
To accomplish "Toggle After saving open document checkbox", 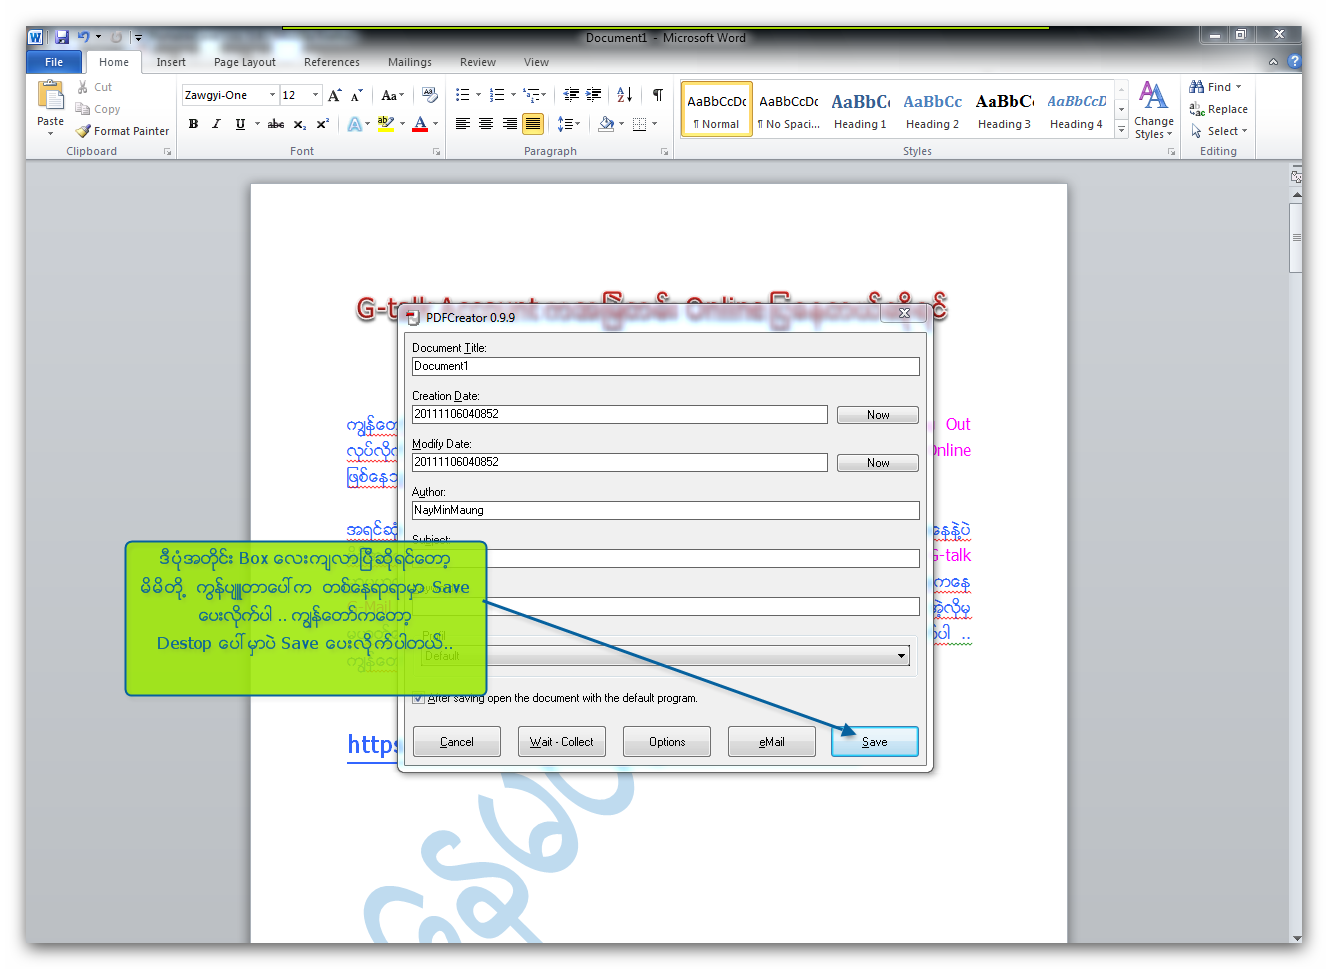I will click(418, 698).
